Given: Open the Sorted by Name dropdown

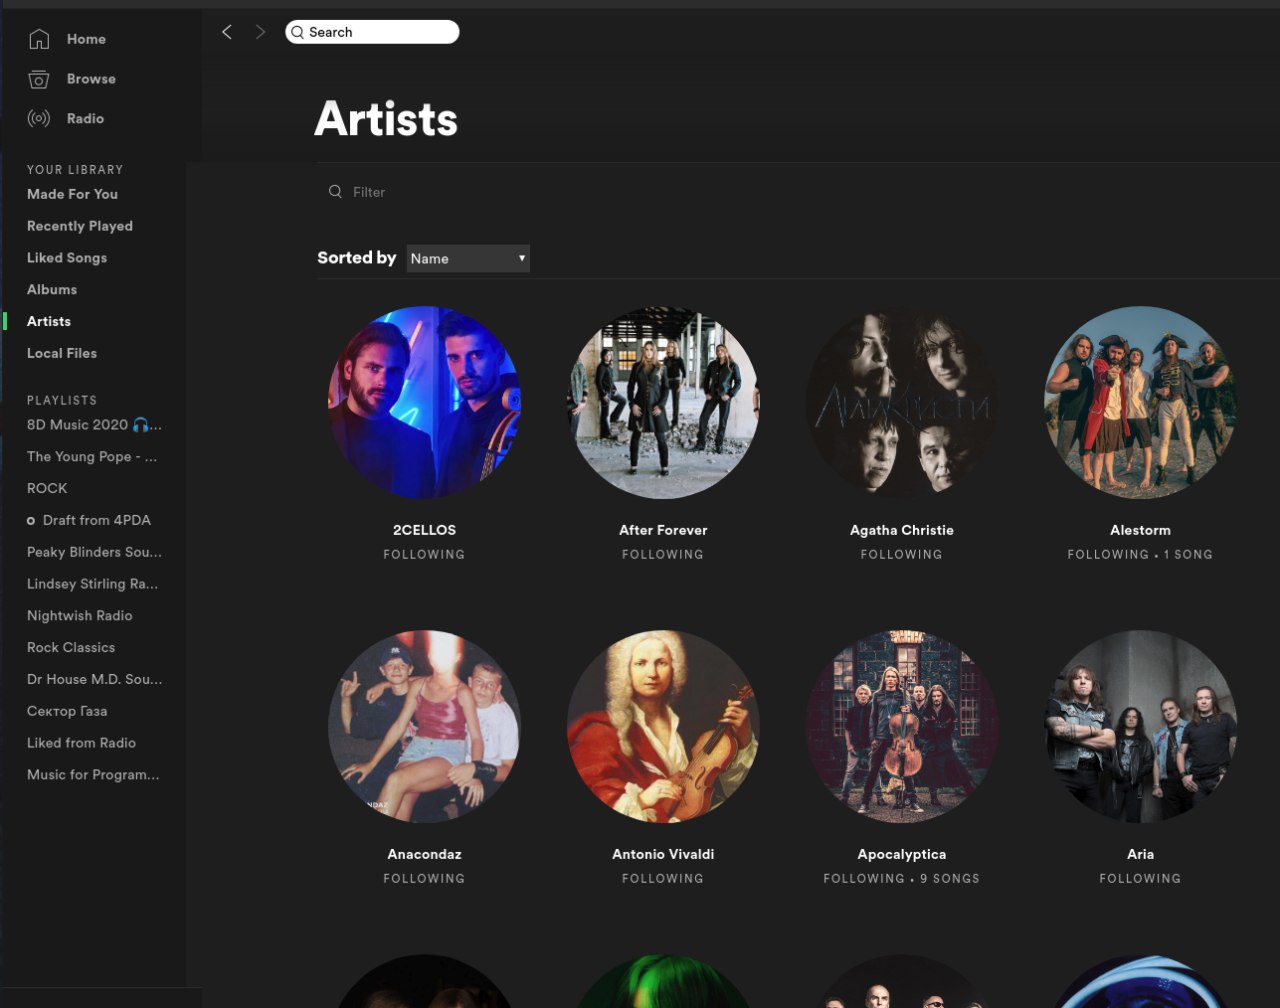Looking at the screenshot, I should pyautogui.click(x=468, y=258).
